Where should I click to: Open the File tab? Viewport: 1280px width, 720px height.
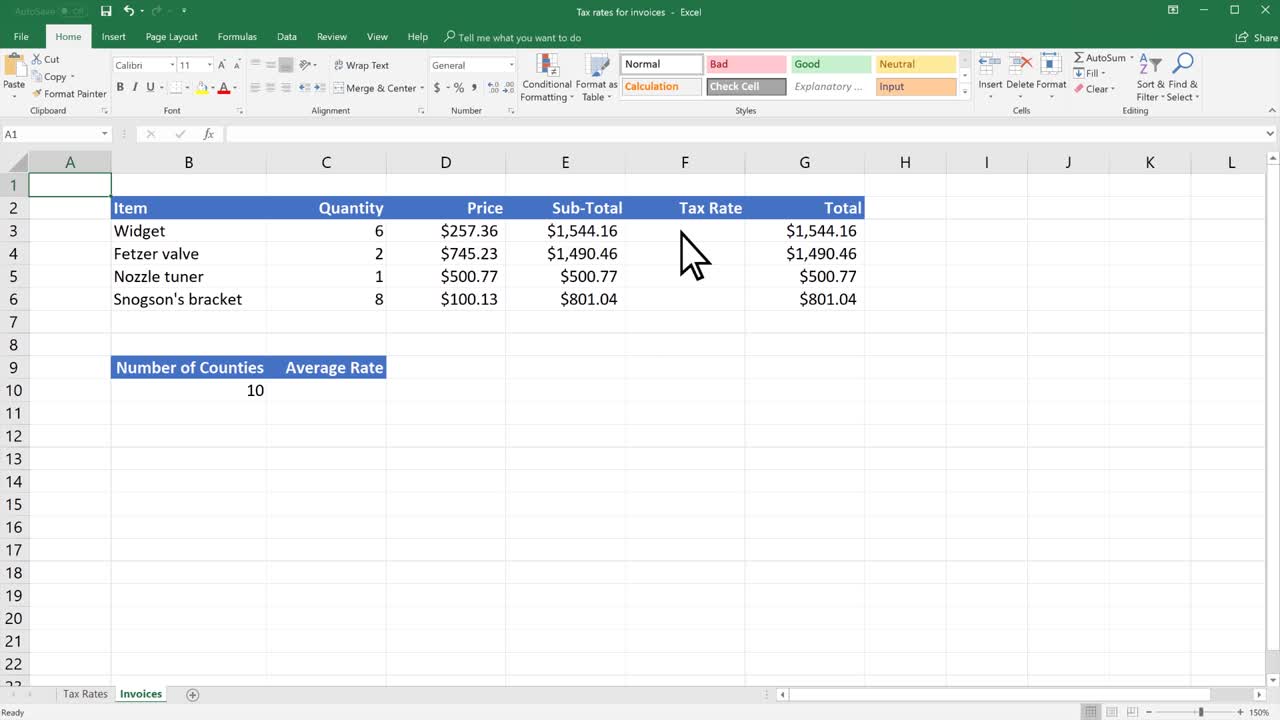(x=21, y=37)
